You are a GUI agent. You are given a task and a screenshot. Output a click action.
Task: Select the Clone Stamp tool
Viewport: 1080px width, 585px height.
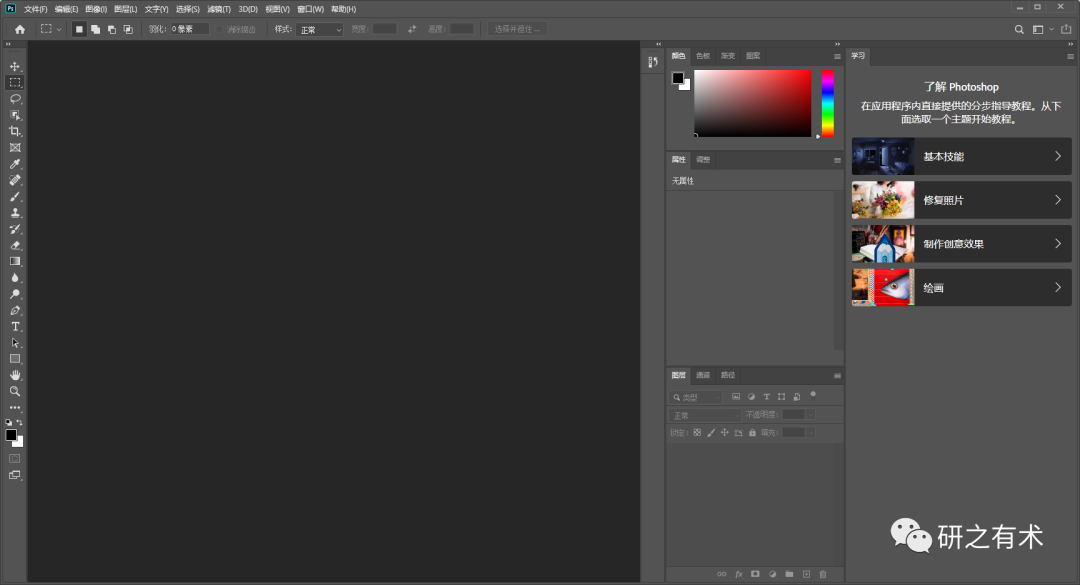(x=14, y=213)
